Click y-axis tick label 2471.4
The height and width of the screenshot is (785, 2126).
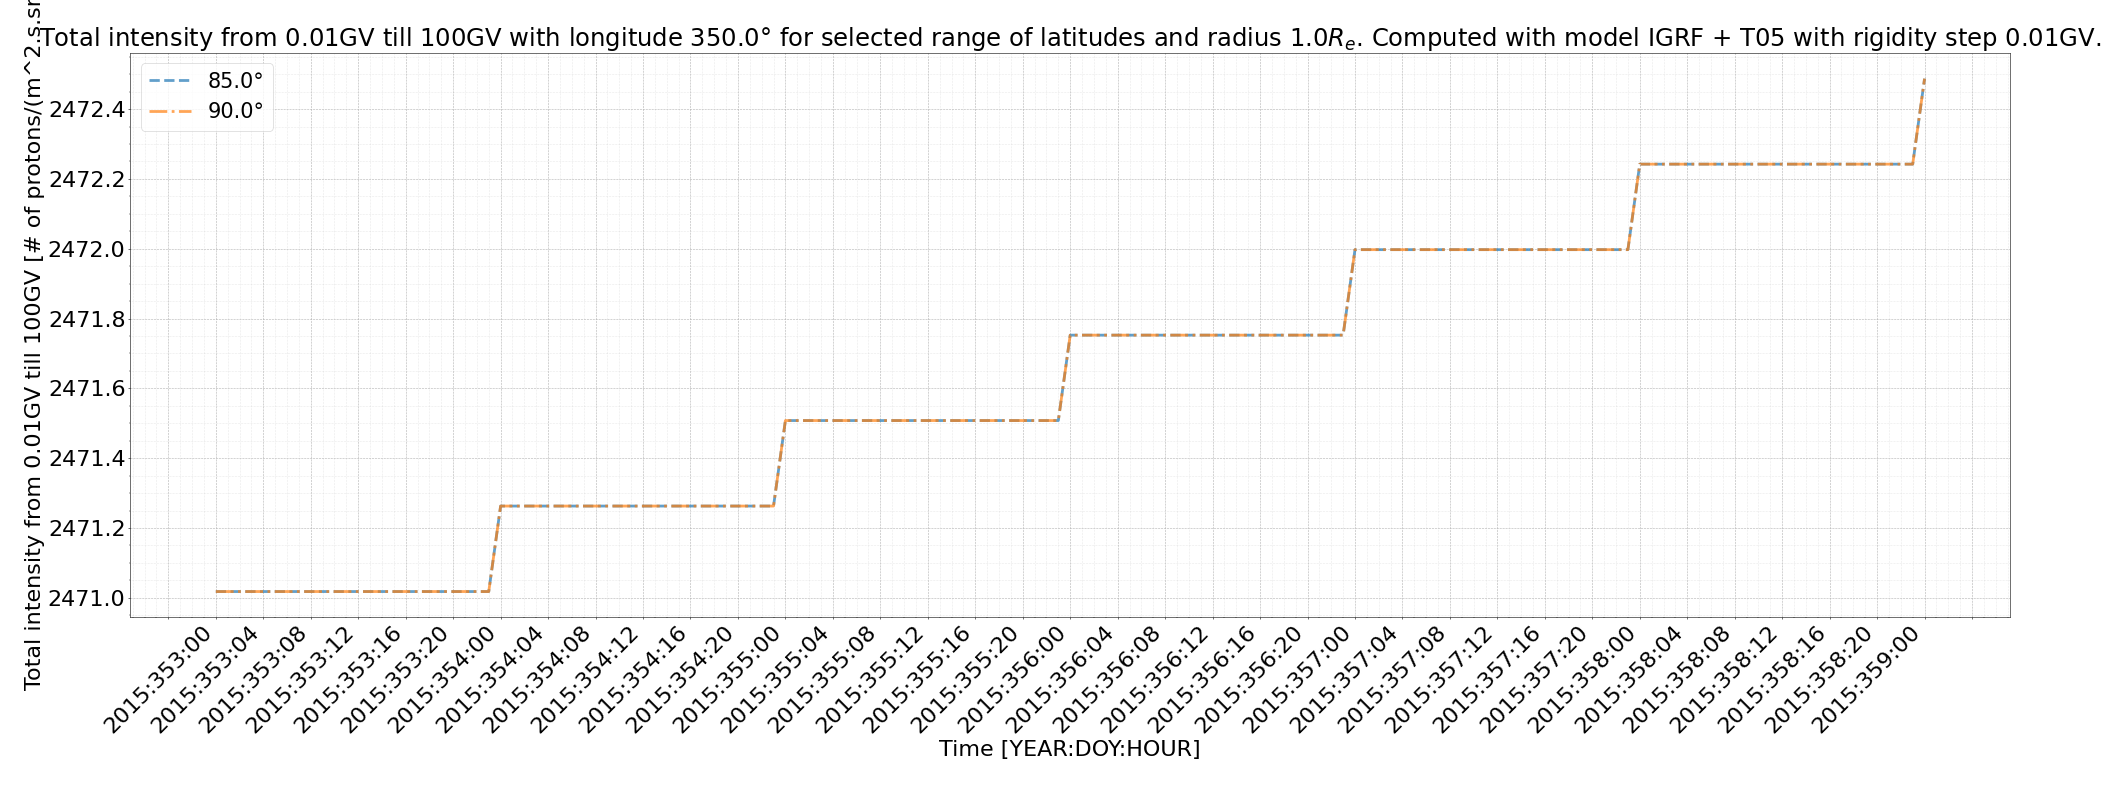click(x=88, y=458)
